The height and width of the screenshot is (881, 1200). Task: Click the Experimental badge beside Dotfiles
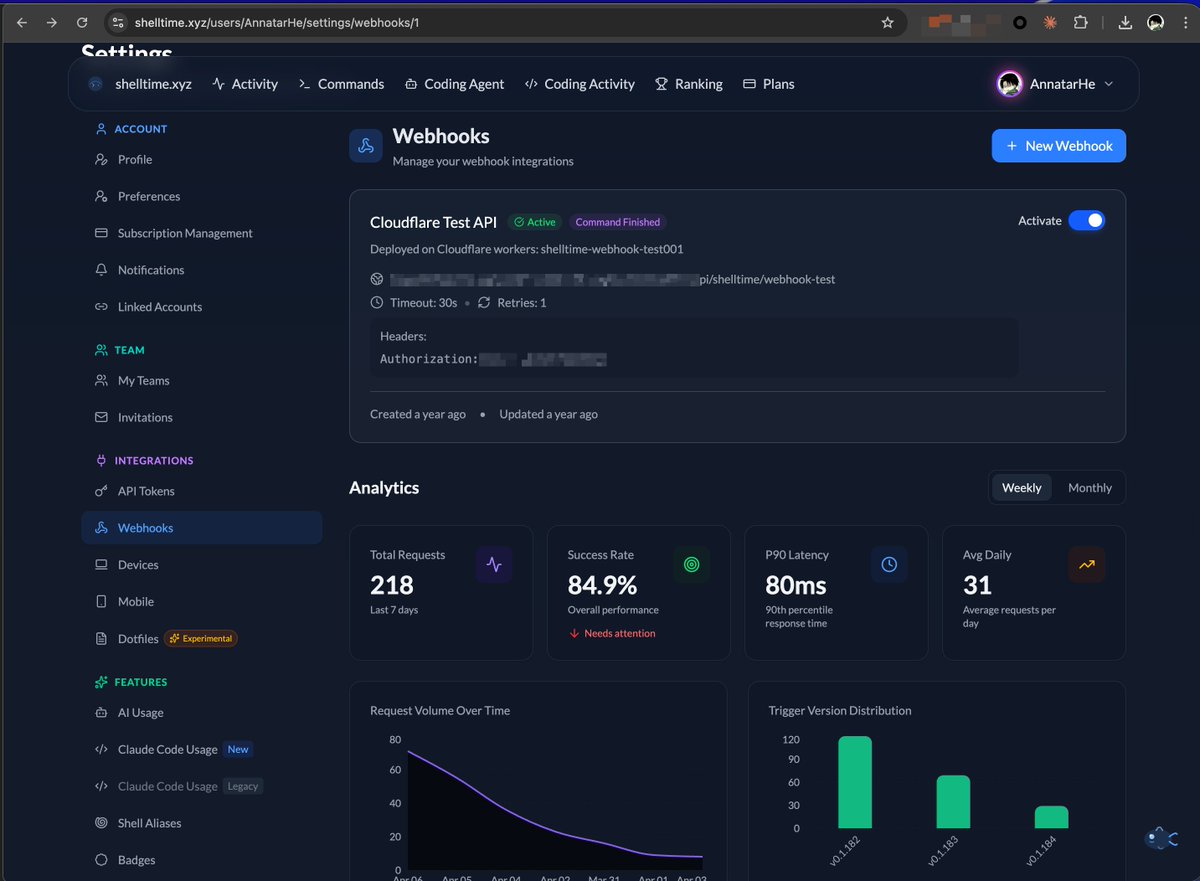201,638
